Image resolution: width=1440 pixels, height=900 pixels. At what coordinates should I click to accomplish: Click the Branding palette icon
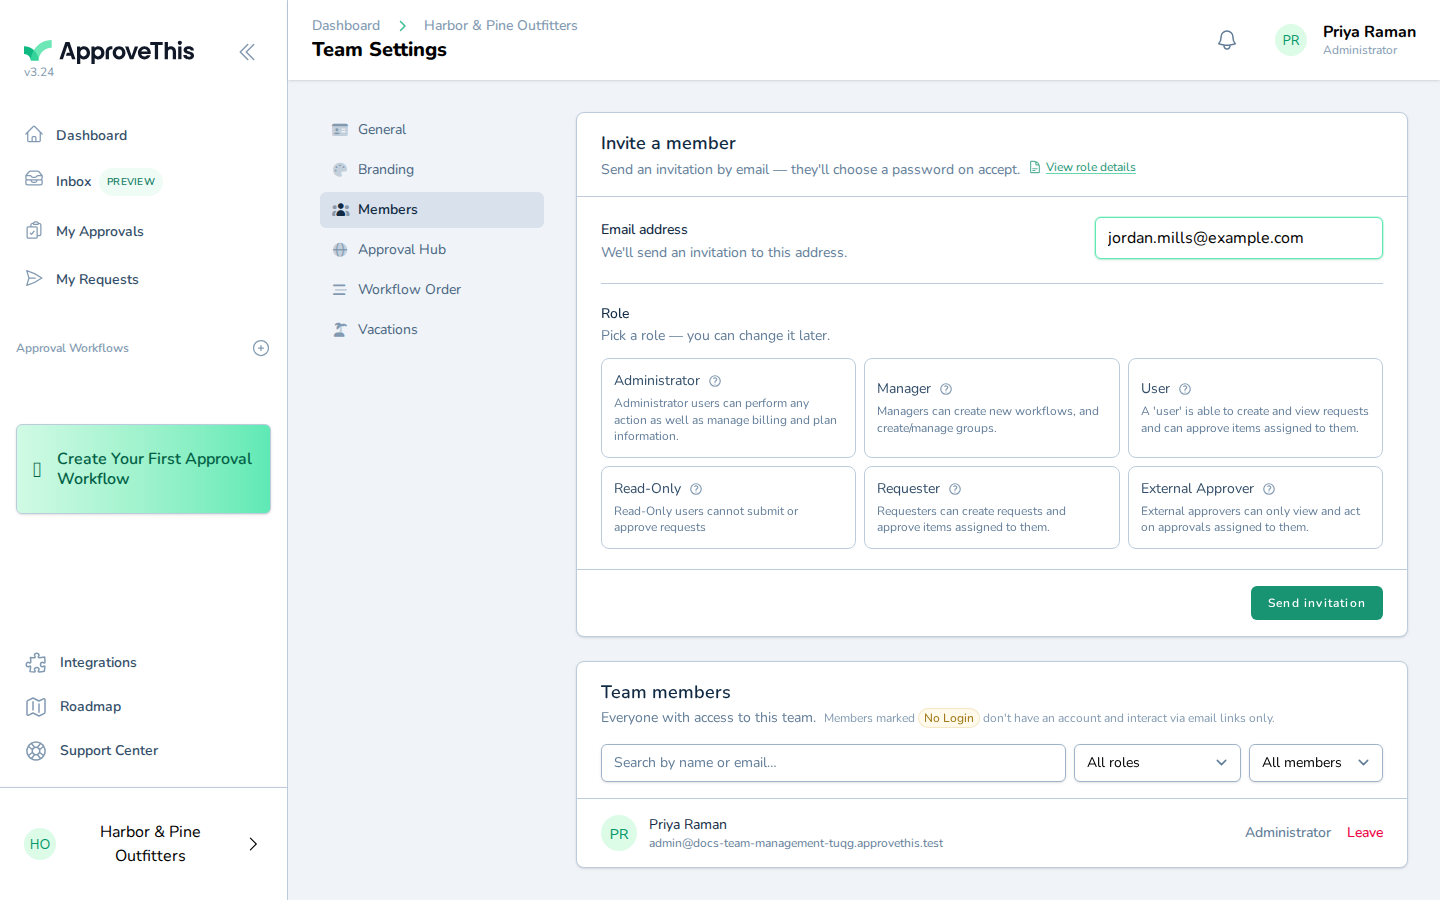pyautogui.click(x=340, y=169)
